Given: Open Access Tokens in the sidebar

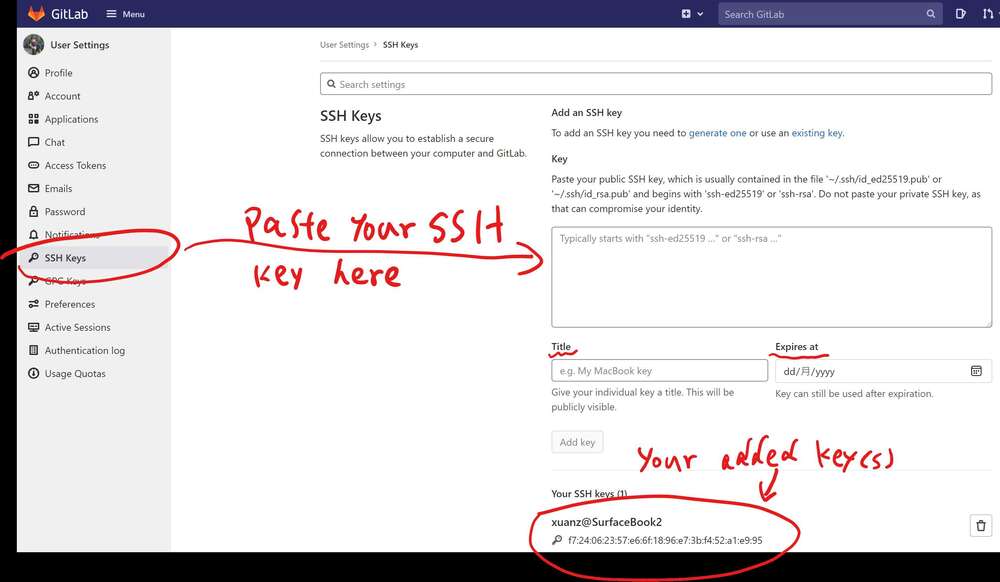Looking at the screenshot, I should [x=75, y=165].
